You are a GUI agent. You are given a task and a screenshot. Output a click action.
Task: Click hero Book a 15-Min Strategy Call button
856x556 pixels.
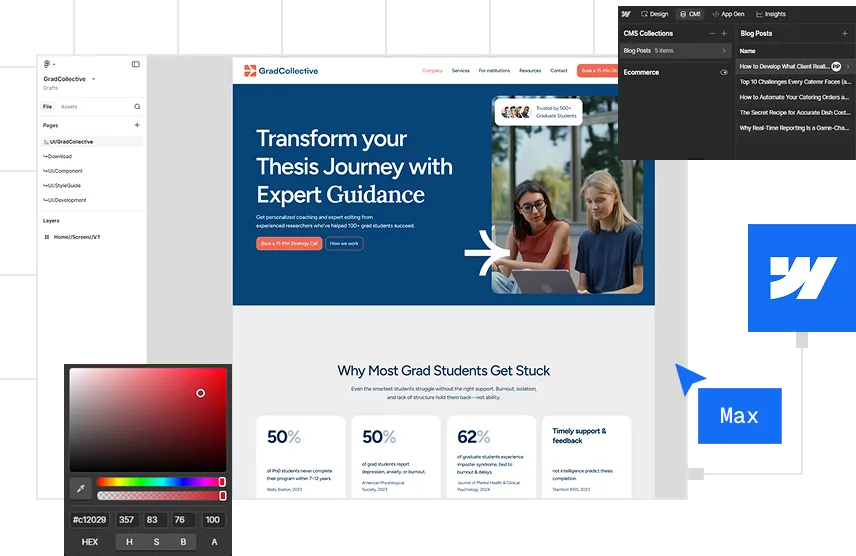coord(289,244)
